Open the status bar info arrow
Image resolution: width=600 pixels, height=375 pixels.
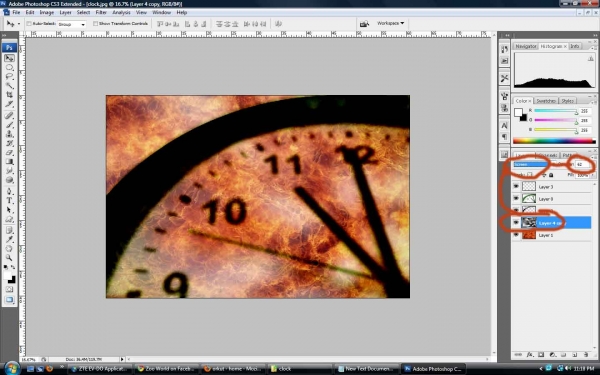click(x=122, y=359)
